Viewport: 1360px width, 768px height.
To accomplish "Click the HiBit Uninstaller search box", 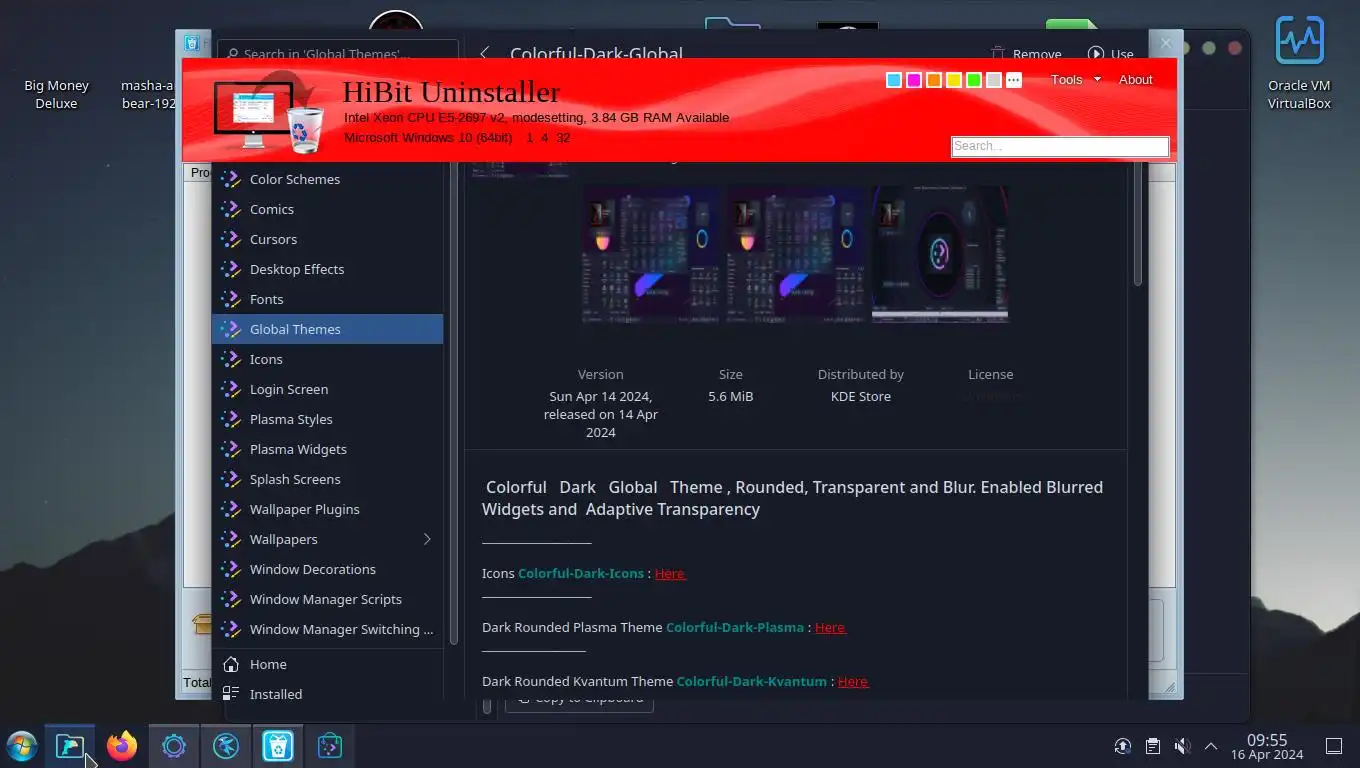I will (x=1060, y=146).
